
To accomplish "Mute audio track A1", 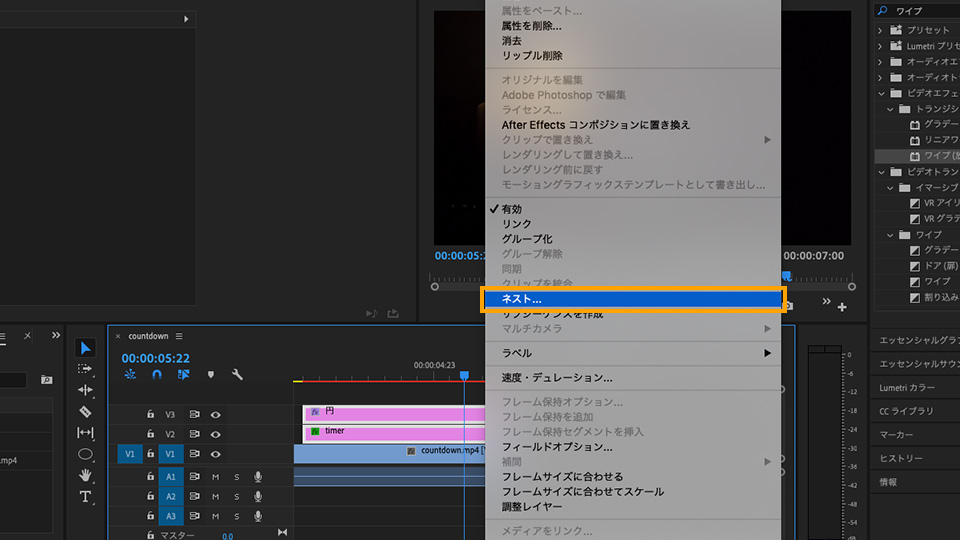I will [x=216, y=477].
